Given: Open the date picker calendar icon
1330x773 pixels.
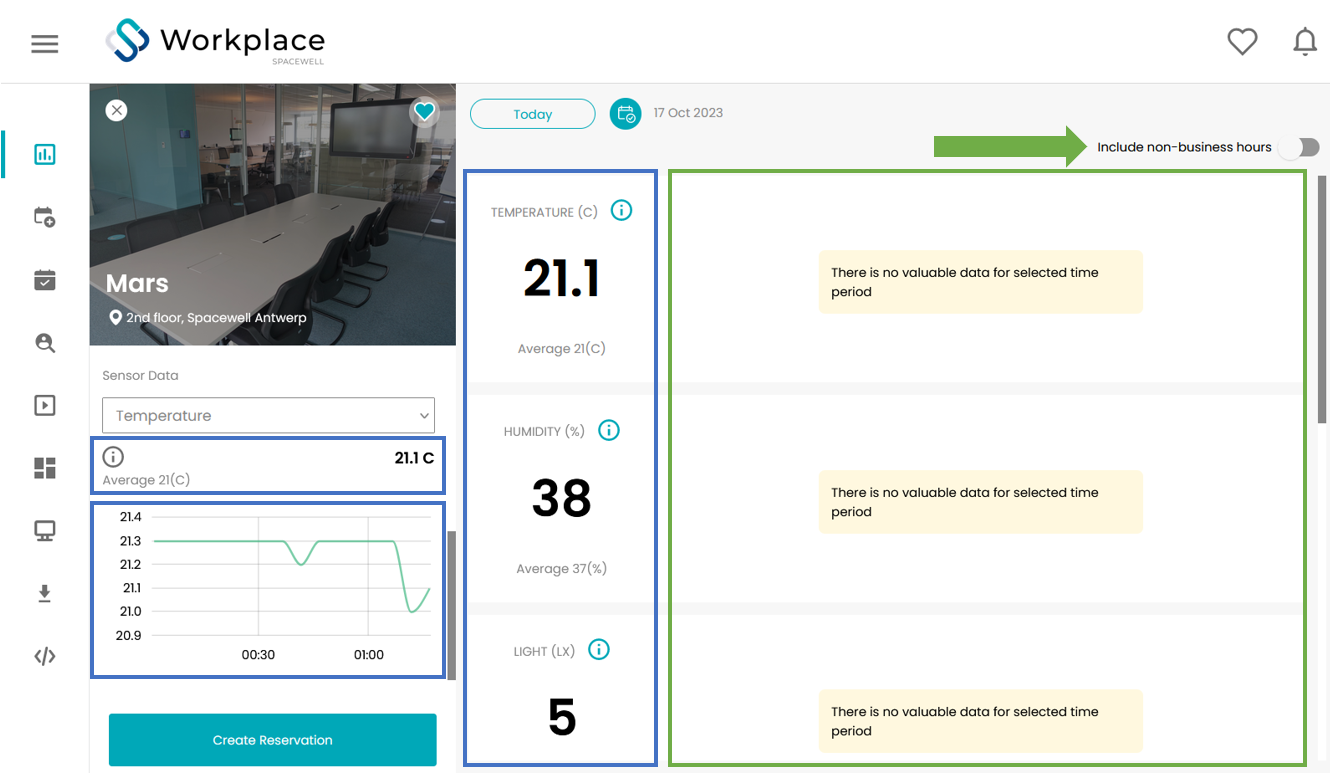Looking at the screenshot, I should [x=625, y=113].
